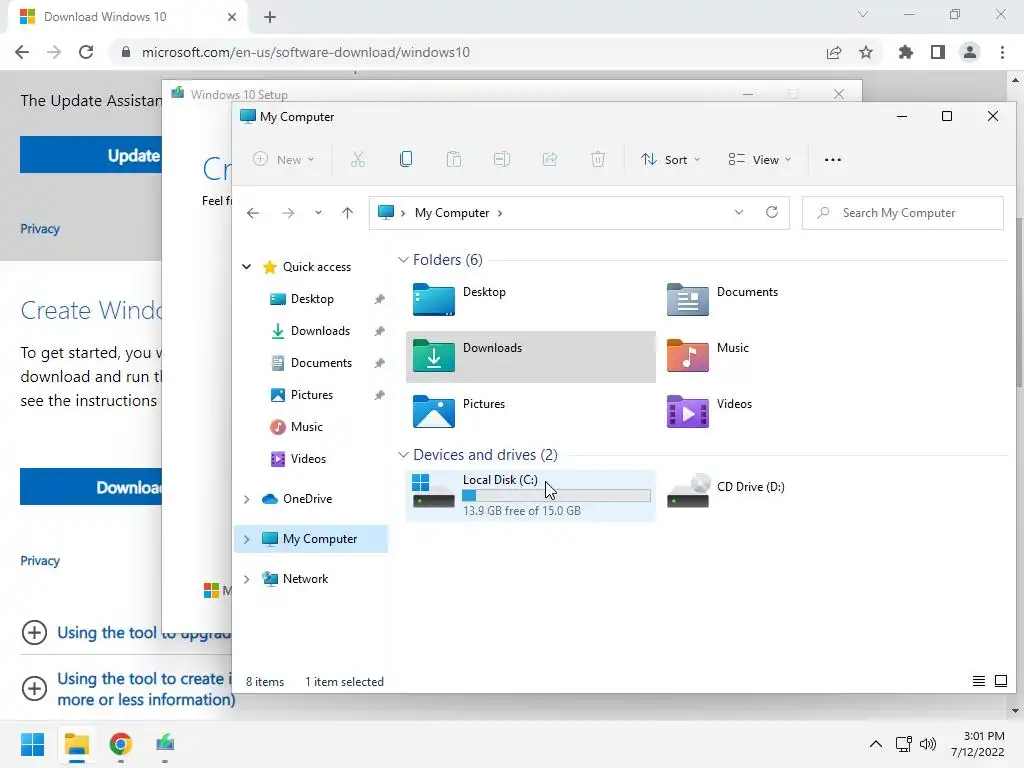Click the Chrome address bar URL
1024x768 pixels.
coord(306,52)
